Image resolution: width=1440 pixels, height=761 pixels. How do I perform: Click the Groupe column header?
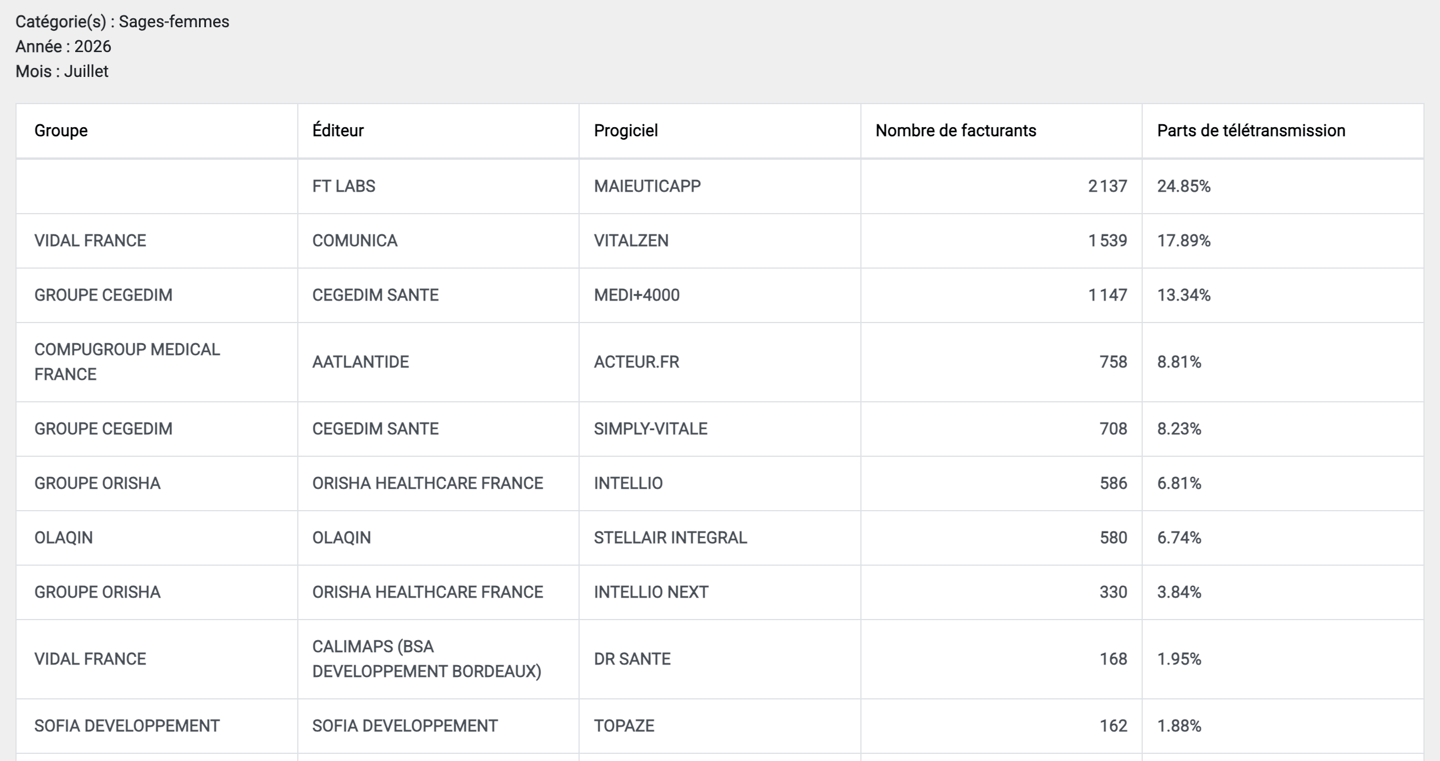157,131
